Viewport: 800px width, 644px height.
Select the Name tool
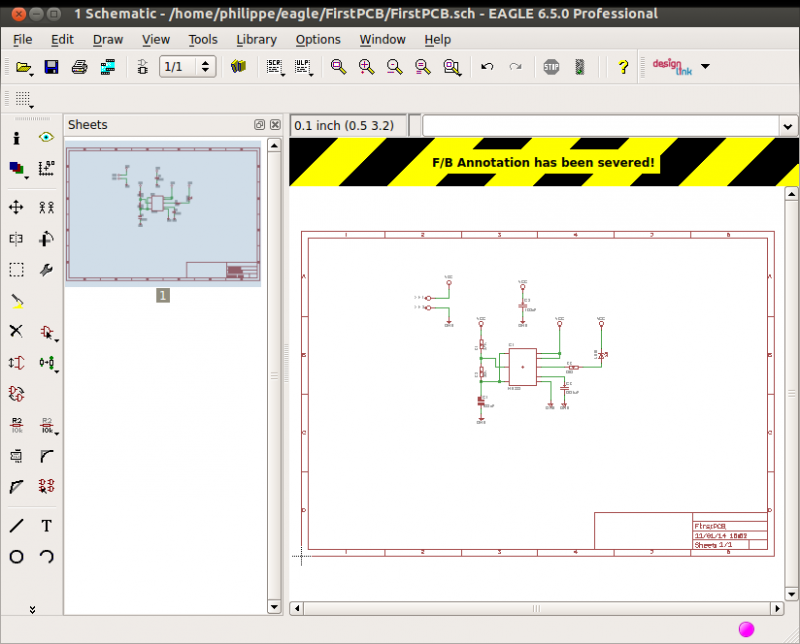point(17,425)
